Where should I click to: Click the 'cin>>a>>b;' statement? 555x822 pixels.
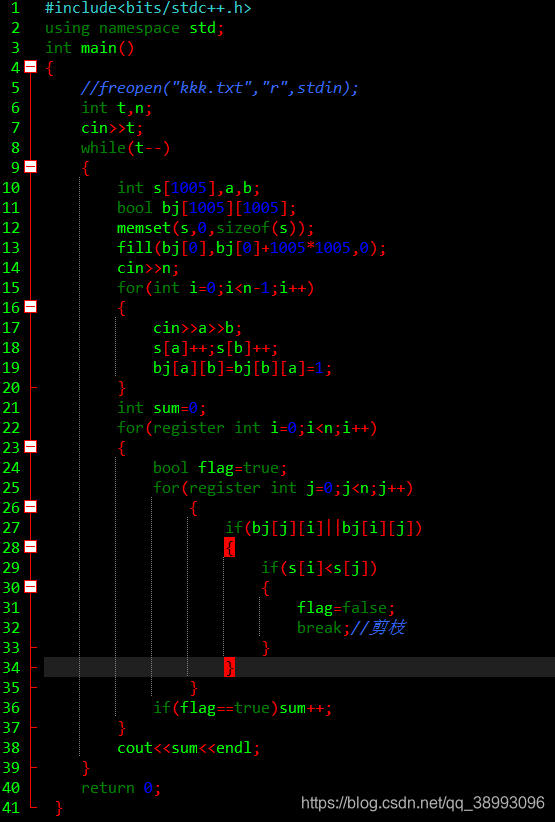click(198, 328)
